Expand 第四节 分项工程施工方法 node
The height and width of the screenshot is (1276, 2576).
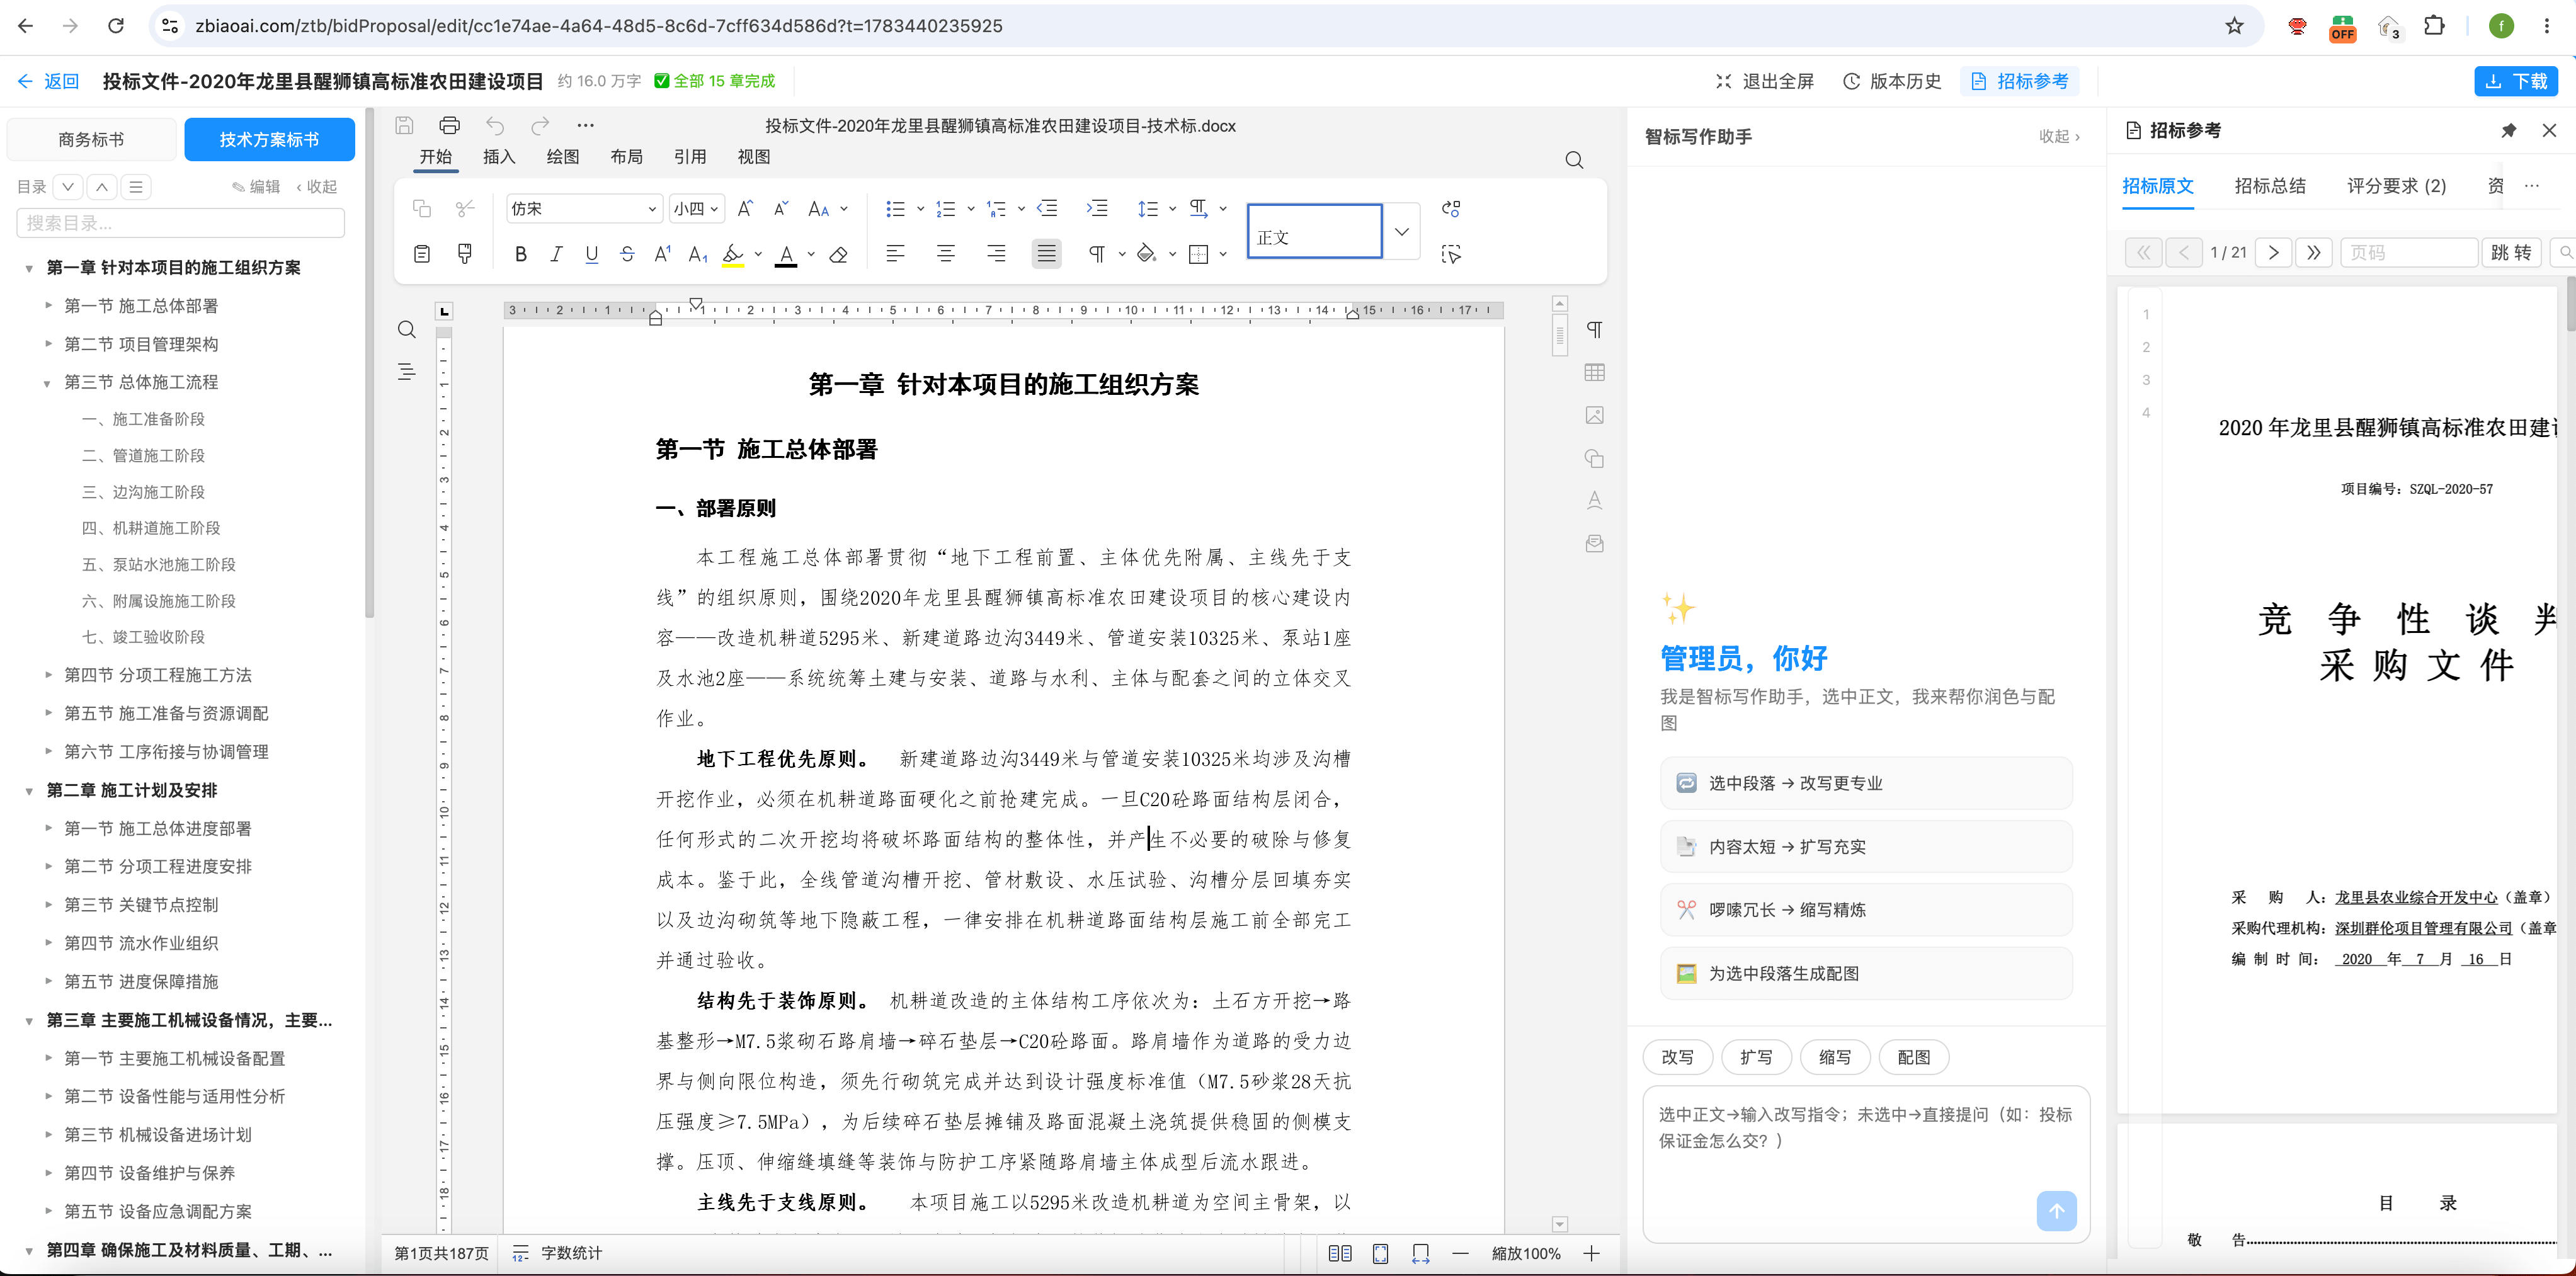[48, 675]
